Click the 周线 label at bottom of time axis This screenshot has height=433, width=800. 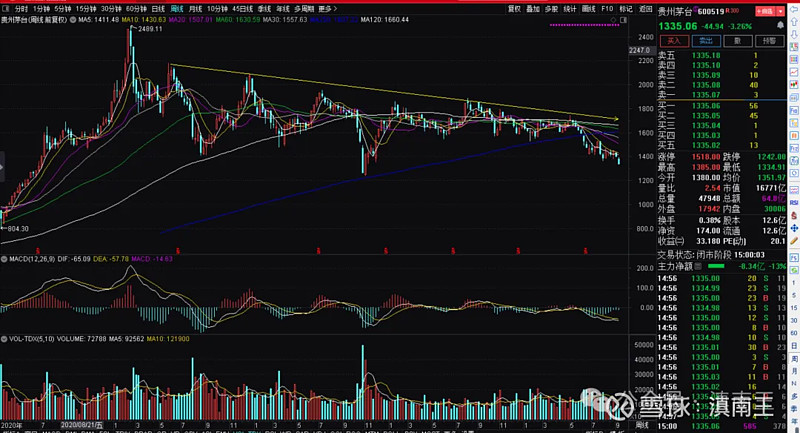pyautogui.click(x=641, y=425)
